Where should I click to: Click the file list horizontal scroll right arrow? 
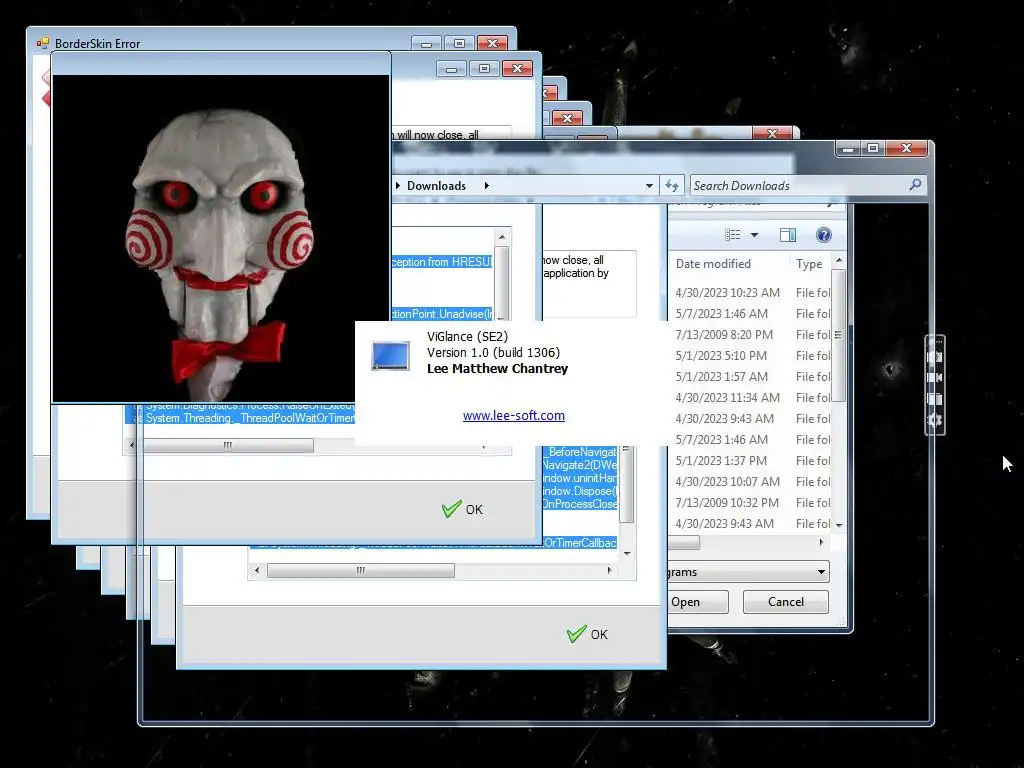click(x=822, y=542)
